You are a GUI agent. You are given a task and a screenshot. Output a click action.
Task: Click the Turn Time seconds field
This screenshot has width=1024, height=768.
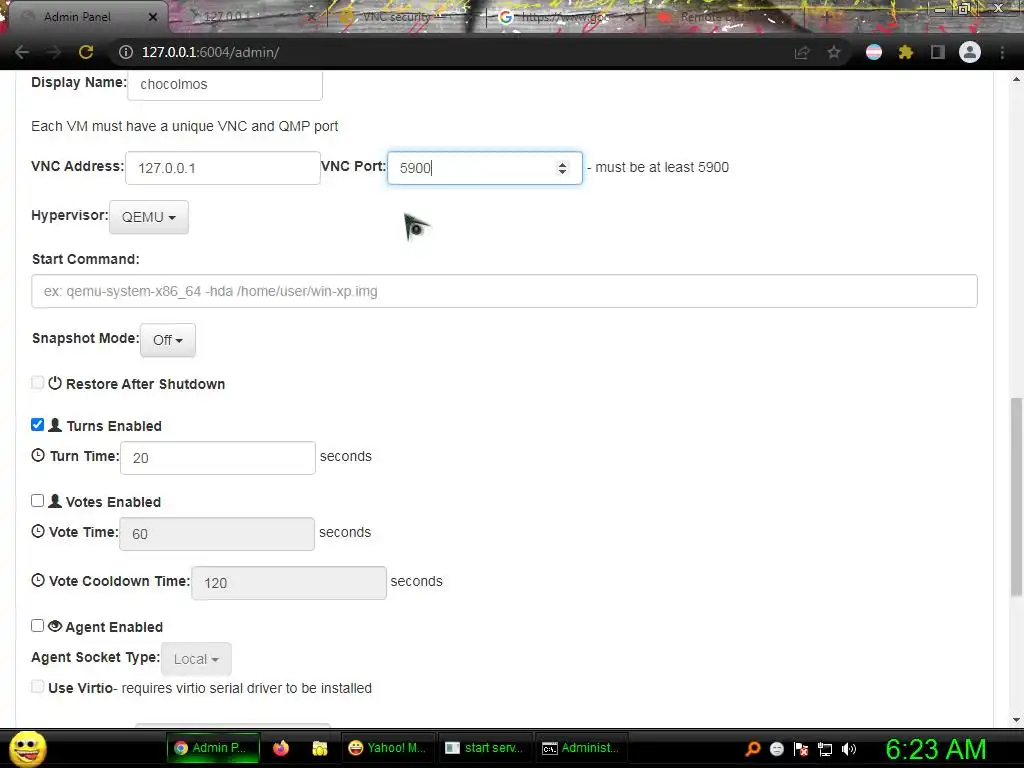click(x=217, y=458)
